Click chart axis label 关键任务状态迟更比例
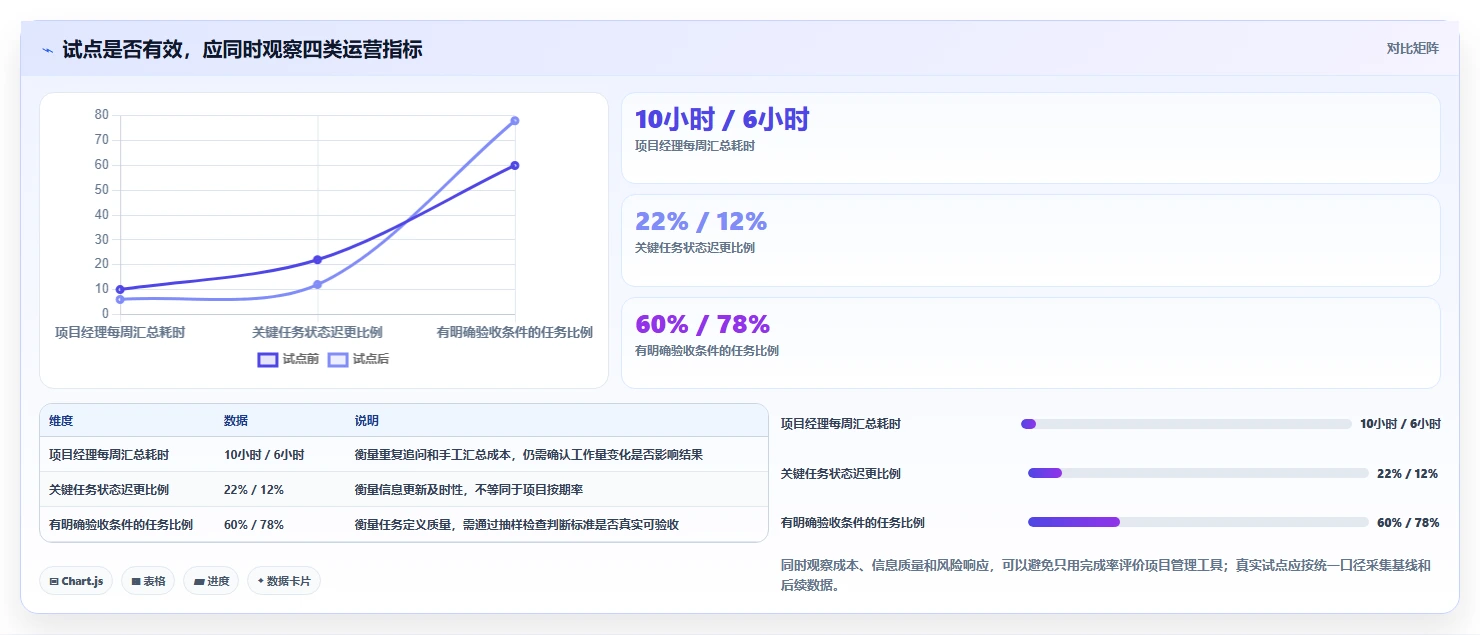This screenshot has height=635, width=1480. (317, 332)
